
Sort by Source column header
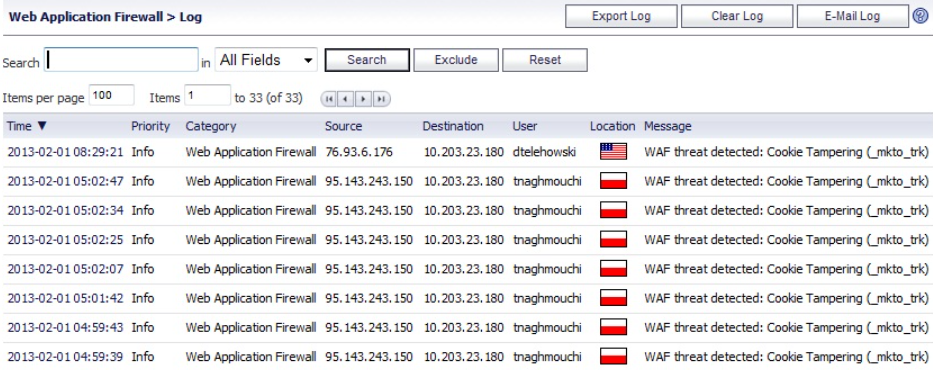coord(343,126)
